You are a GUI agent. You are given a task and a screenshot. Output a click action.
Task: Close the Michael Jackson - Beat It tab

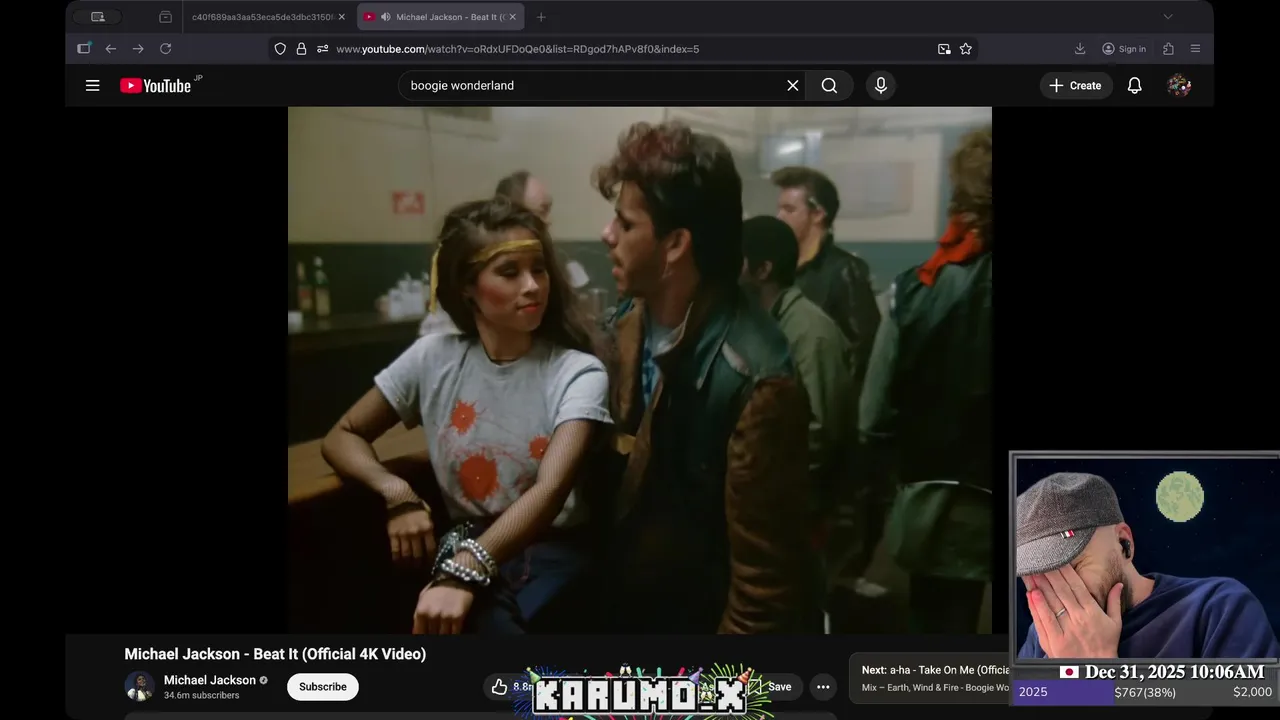[x=513, y=17]
